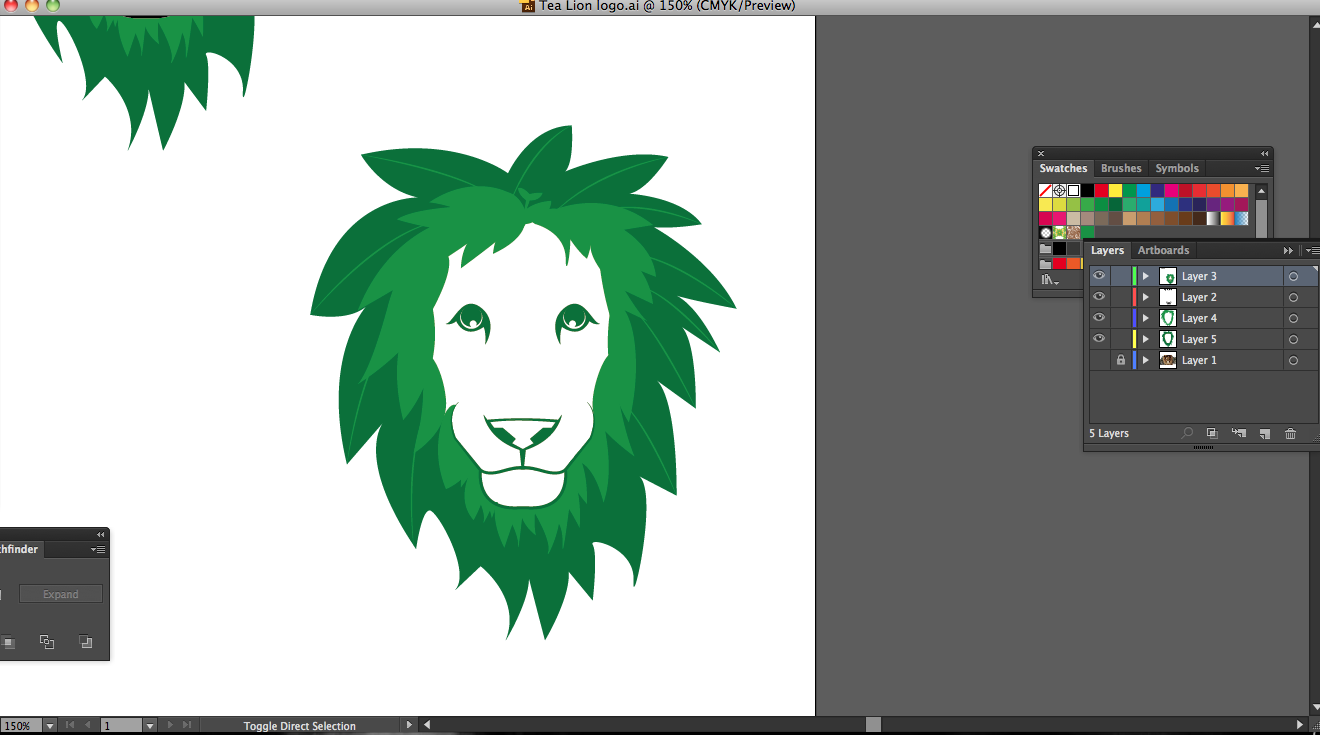Image resolution: width=1320 pixels, height=735 pixels.
Task: Open the Swatch Libraries menu icon
Action: [1049, 280]
